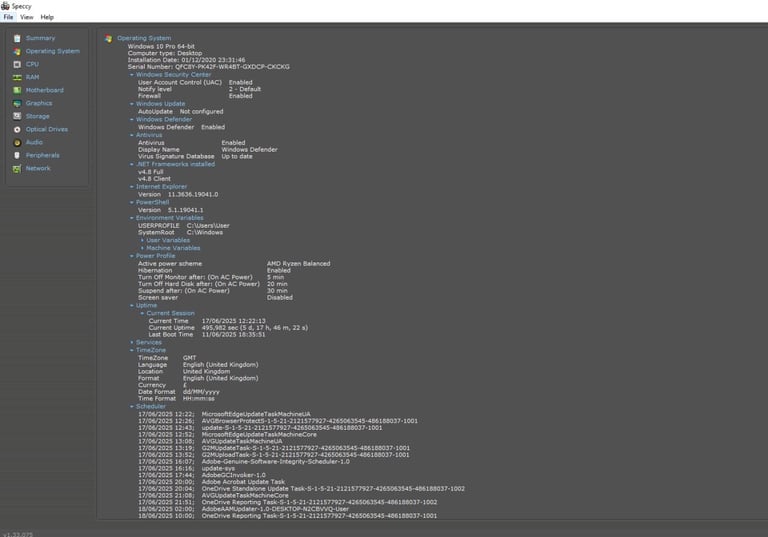The width and height of the screenshot is (768, 537).
Task: Click AMD Ryzen Balanced power scheme value
Action: pos(298,264)
